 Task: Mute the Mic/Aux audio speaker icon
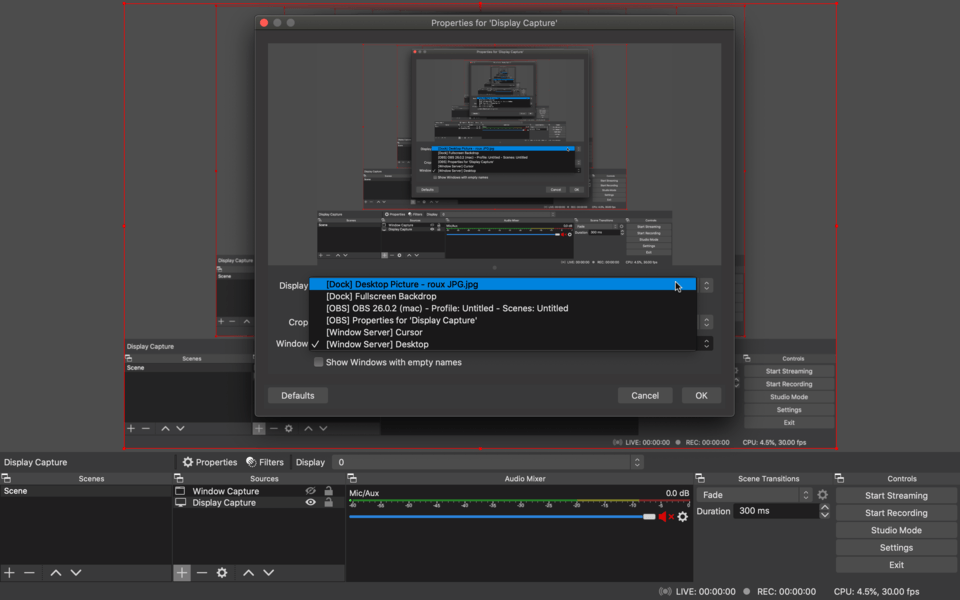(x=665, y=517)
